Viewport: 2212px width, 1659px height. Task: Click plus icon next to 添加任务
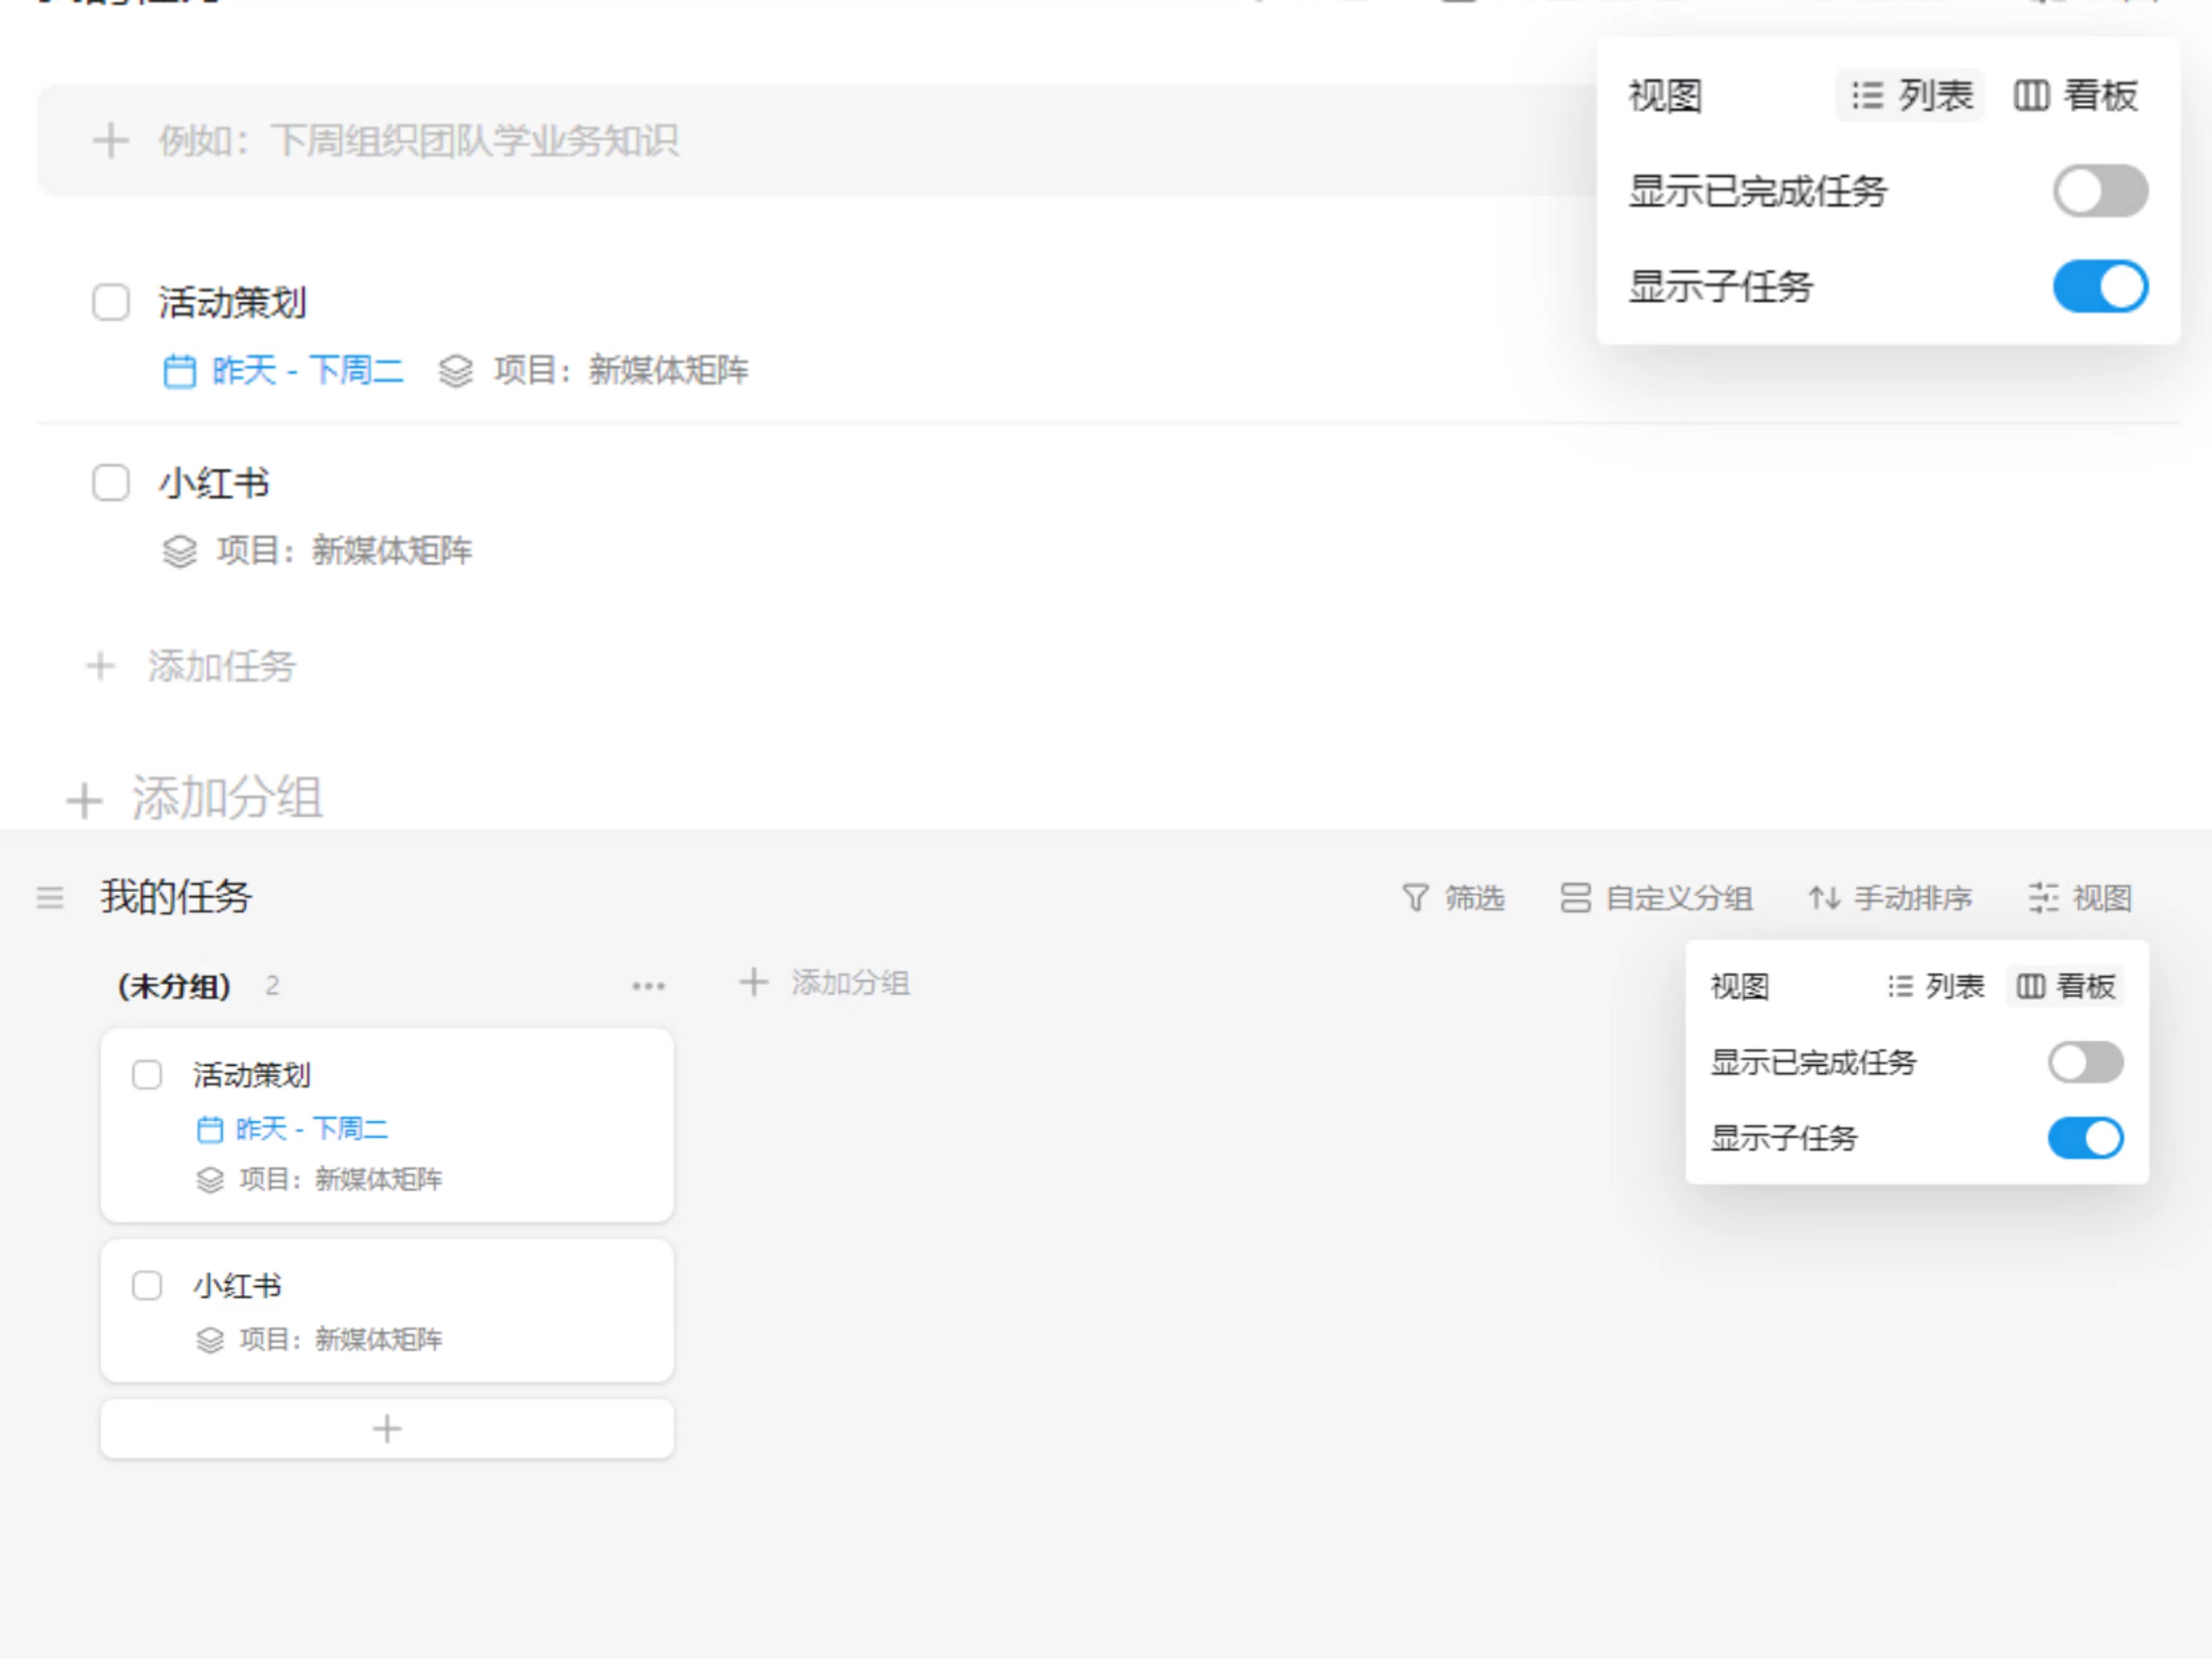coord(100,666)
